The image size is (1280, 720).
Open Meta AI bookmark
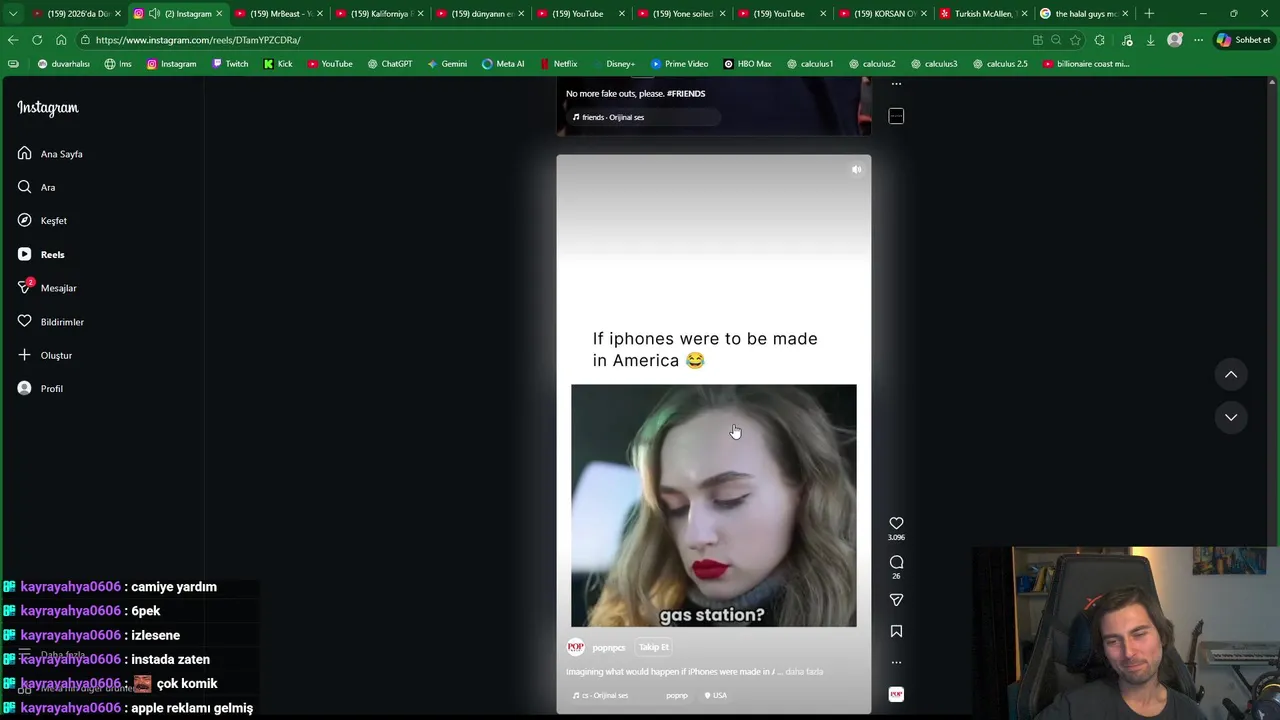click(503, 64)
